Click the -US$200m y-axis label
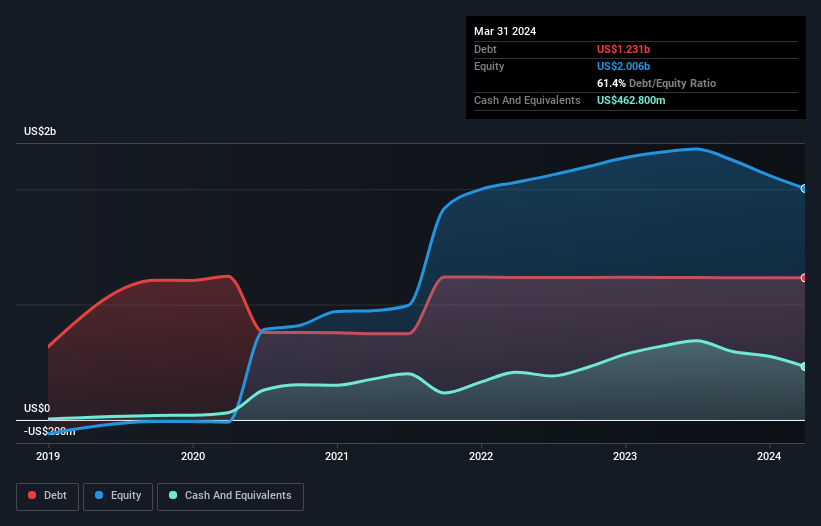Image resolution: width=821 pixels, height=526 pixels. pyautogui.click(x=50, y=431)
